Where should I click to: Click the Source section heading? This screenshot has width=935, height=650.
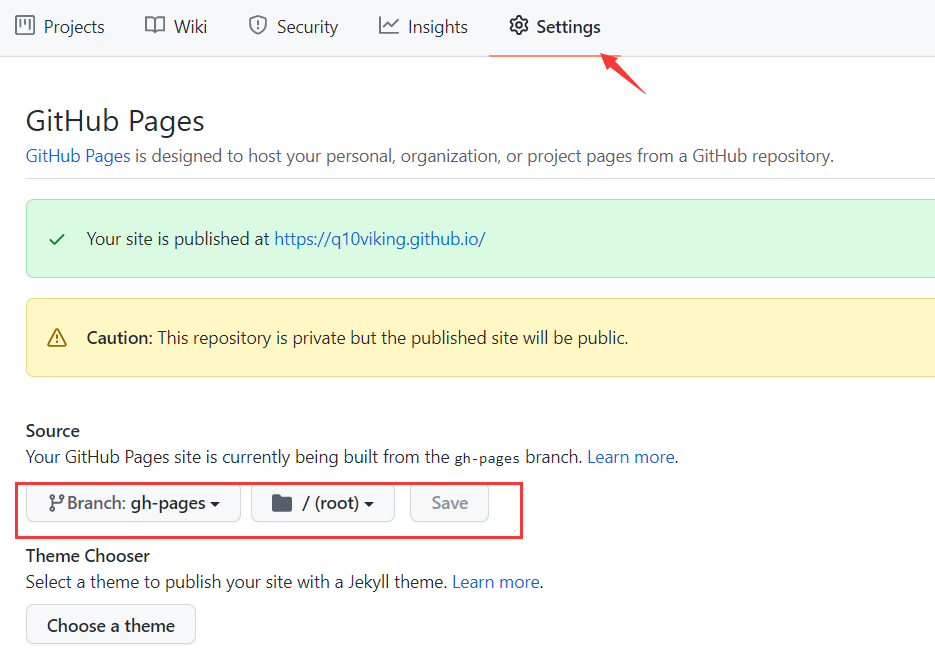pyautogui.click(x=53, y=431)
